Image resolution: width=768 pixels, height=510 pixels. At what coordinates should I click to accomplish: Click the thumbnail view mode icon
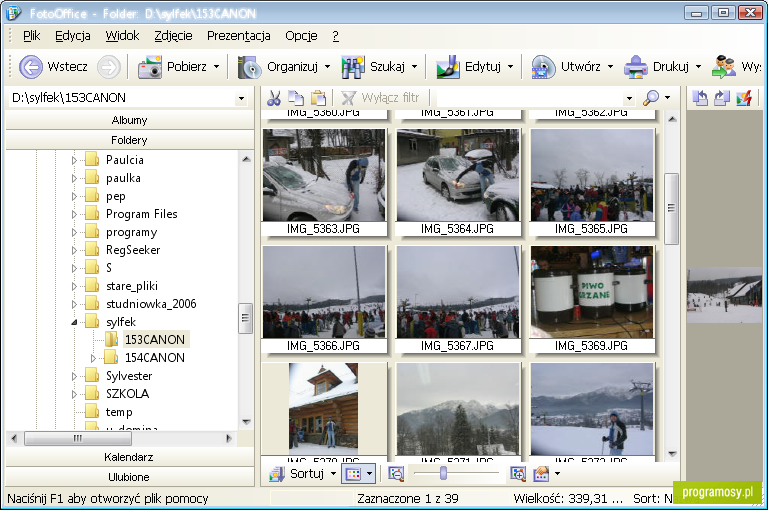click(x=353, y=474)
